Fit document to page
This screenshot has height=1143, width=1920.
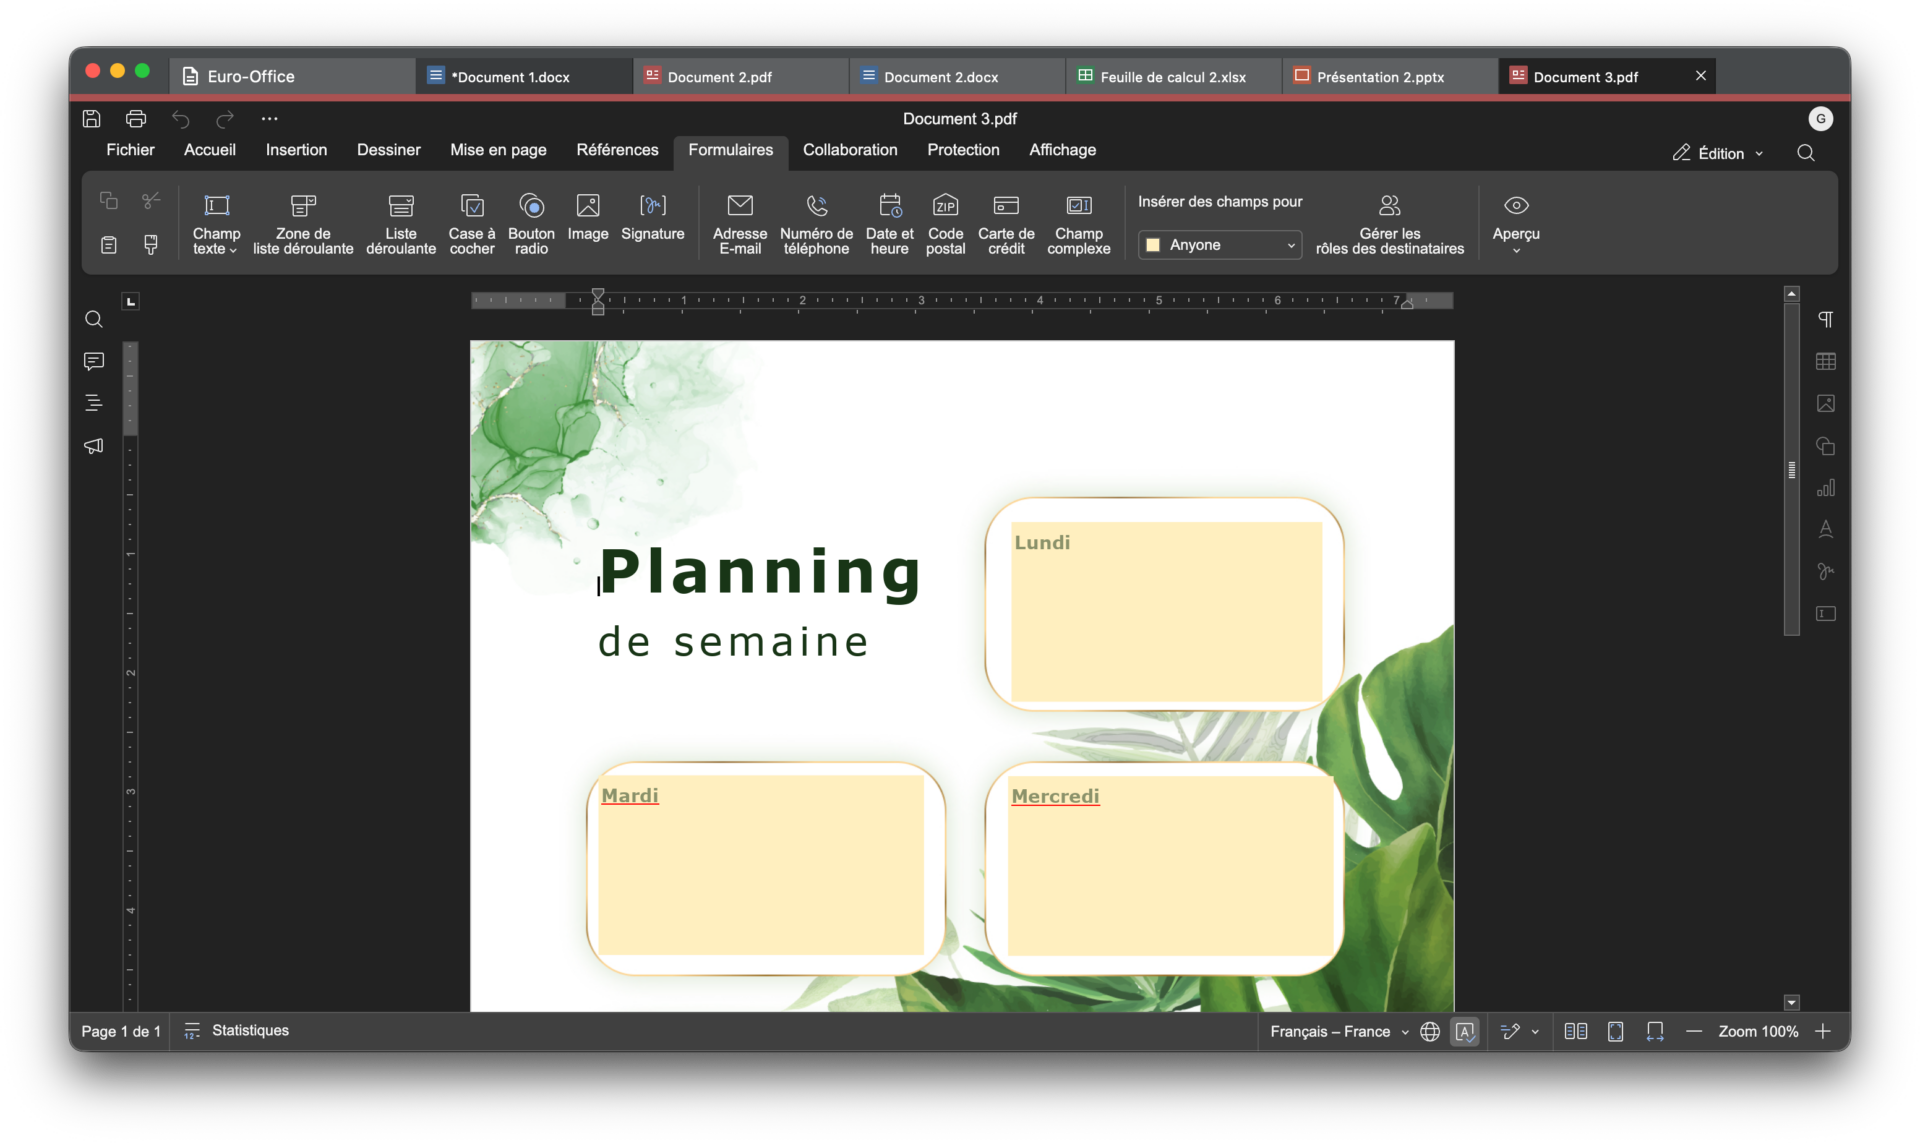pos(1615,1031)
